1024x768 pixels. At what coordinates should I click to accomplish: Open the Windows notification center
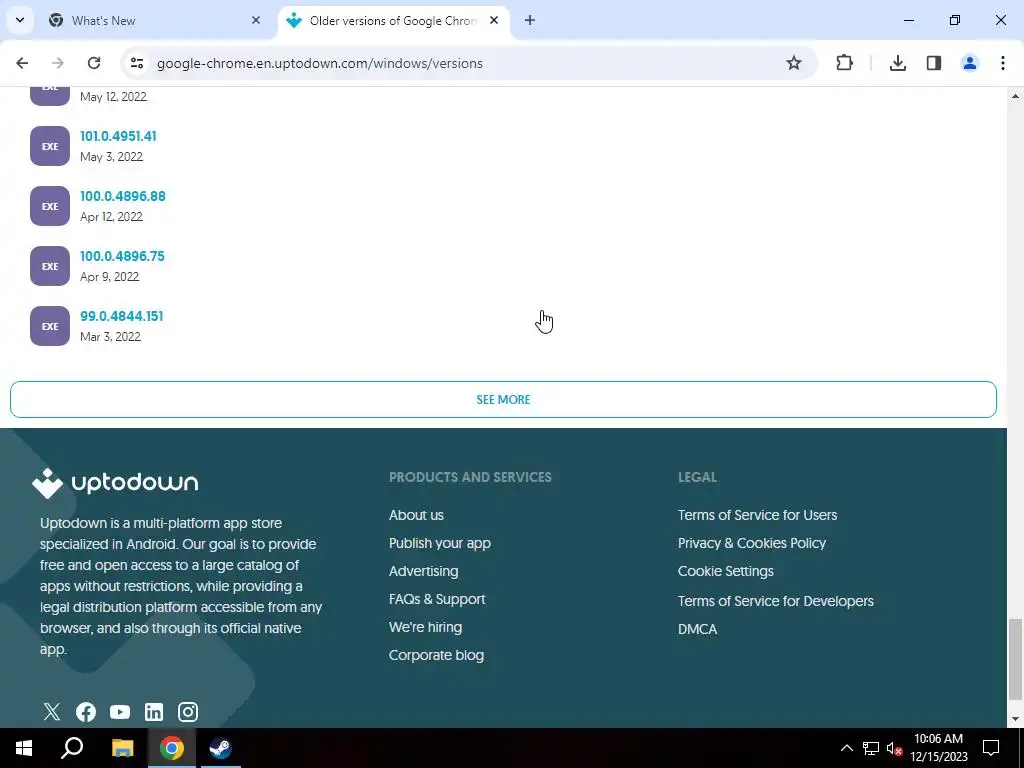tap(991, 748)
